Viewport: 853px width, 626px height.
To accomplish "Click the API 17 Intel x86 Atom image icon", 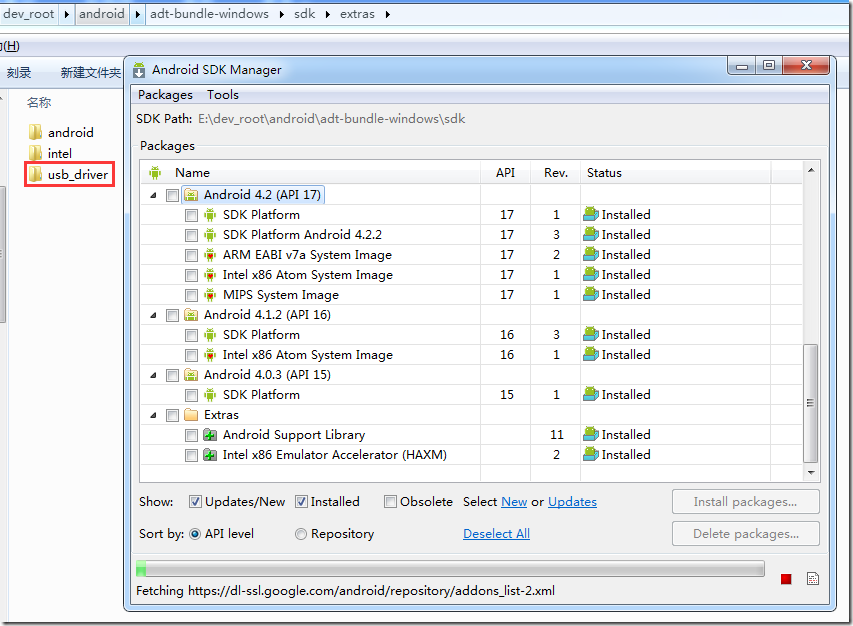I will pos(210,275).
